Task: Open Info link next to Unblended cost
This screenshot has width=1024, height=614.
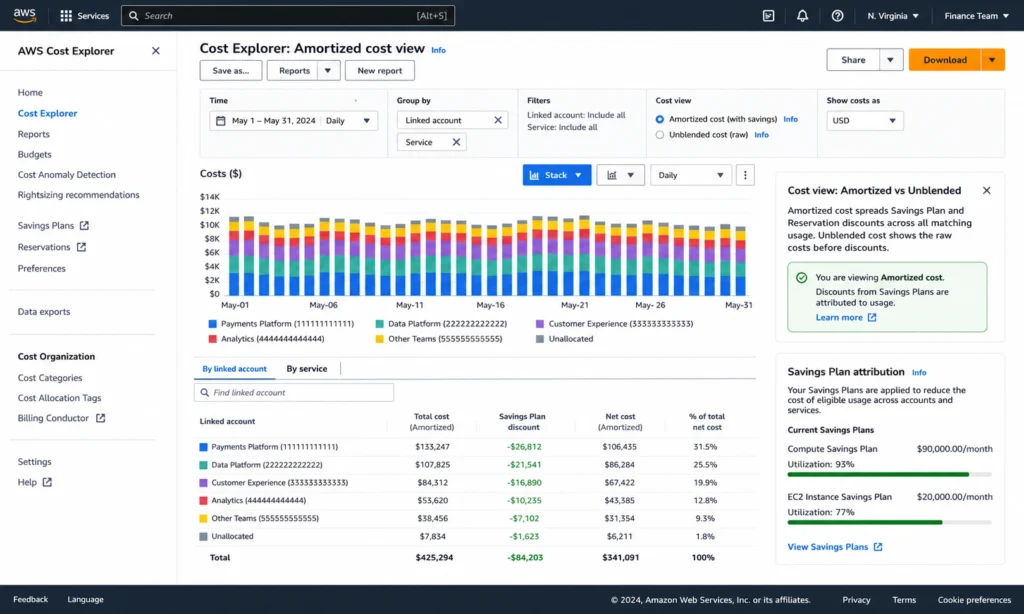Action: click(761, 135)
